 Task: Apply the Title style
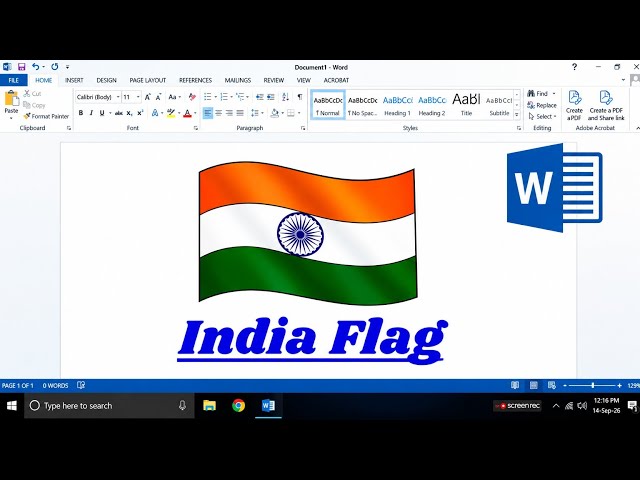466,105
